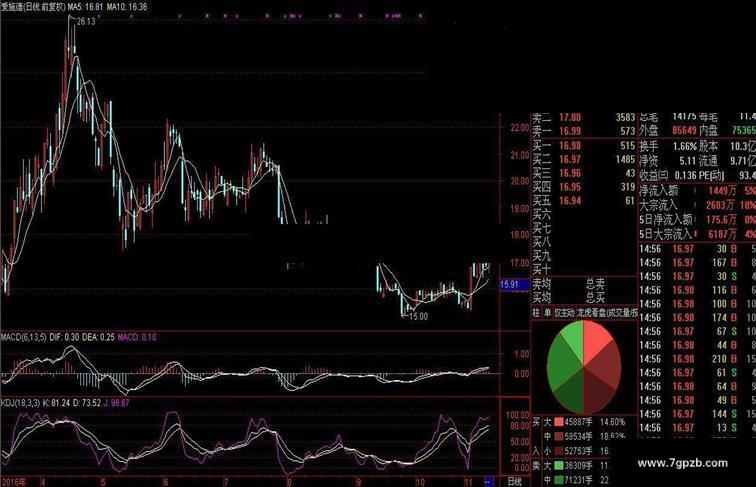
Task: Select the MACD(6,13,5) indicator label
Action: coord(24,337)
